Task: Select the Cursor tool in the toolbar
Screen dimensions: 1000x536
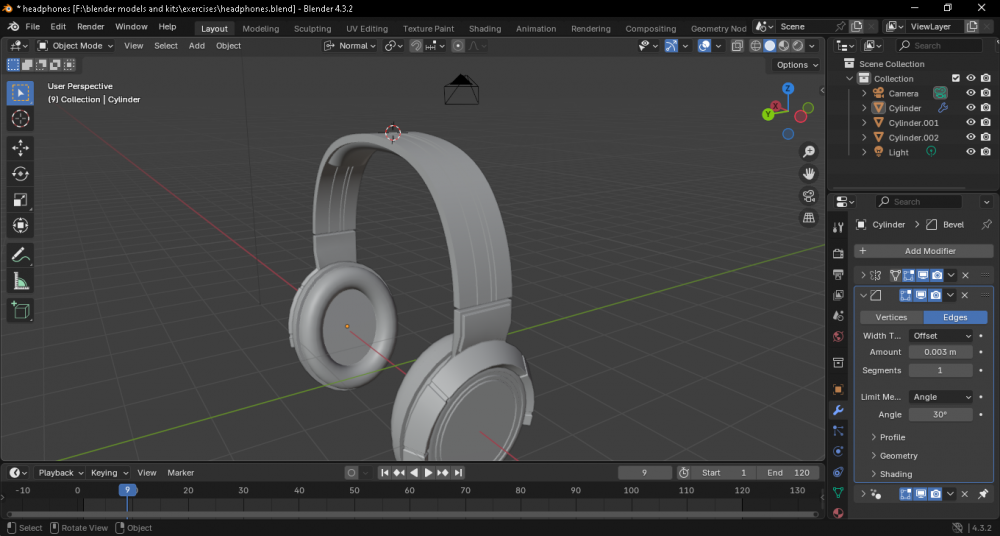Action: (20, 119)
